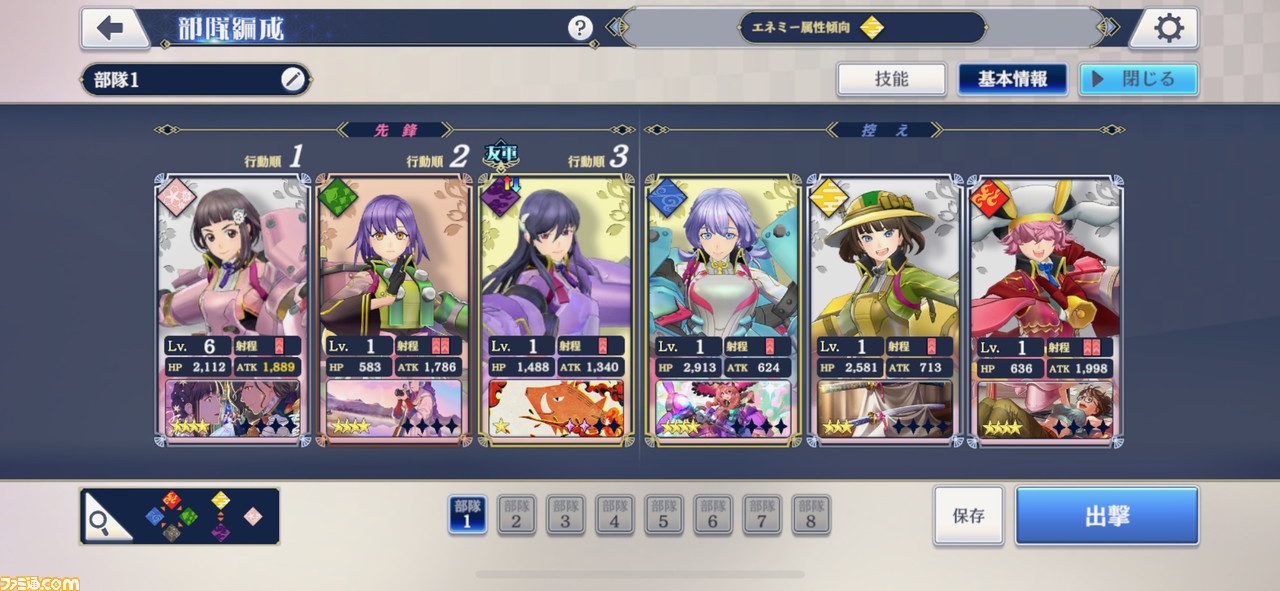Select reserve character card with ATK 1,998

click(x=1045, y=309)
